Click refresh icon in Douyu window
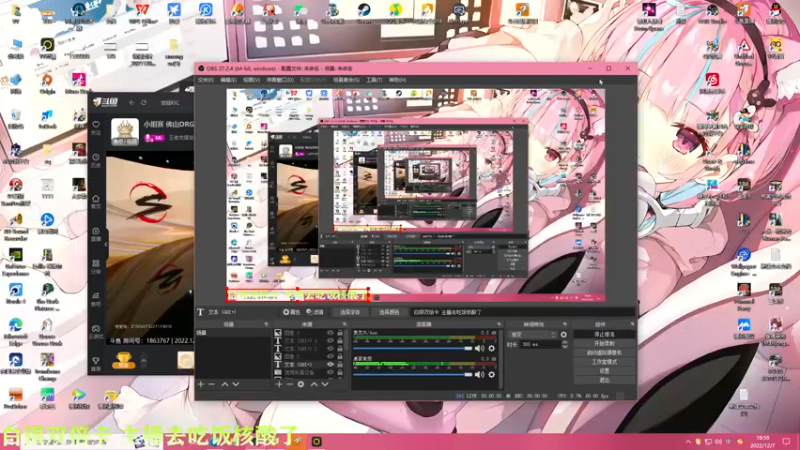800x450 pixels. coord(144,103)
